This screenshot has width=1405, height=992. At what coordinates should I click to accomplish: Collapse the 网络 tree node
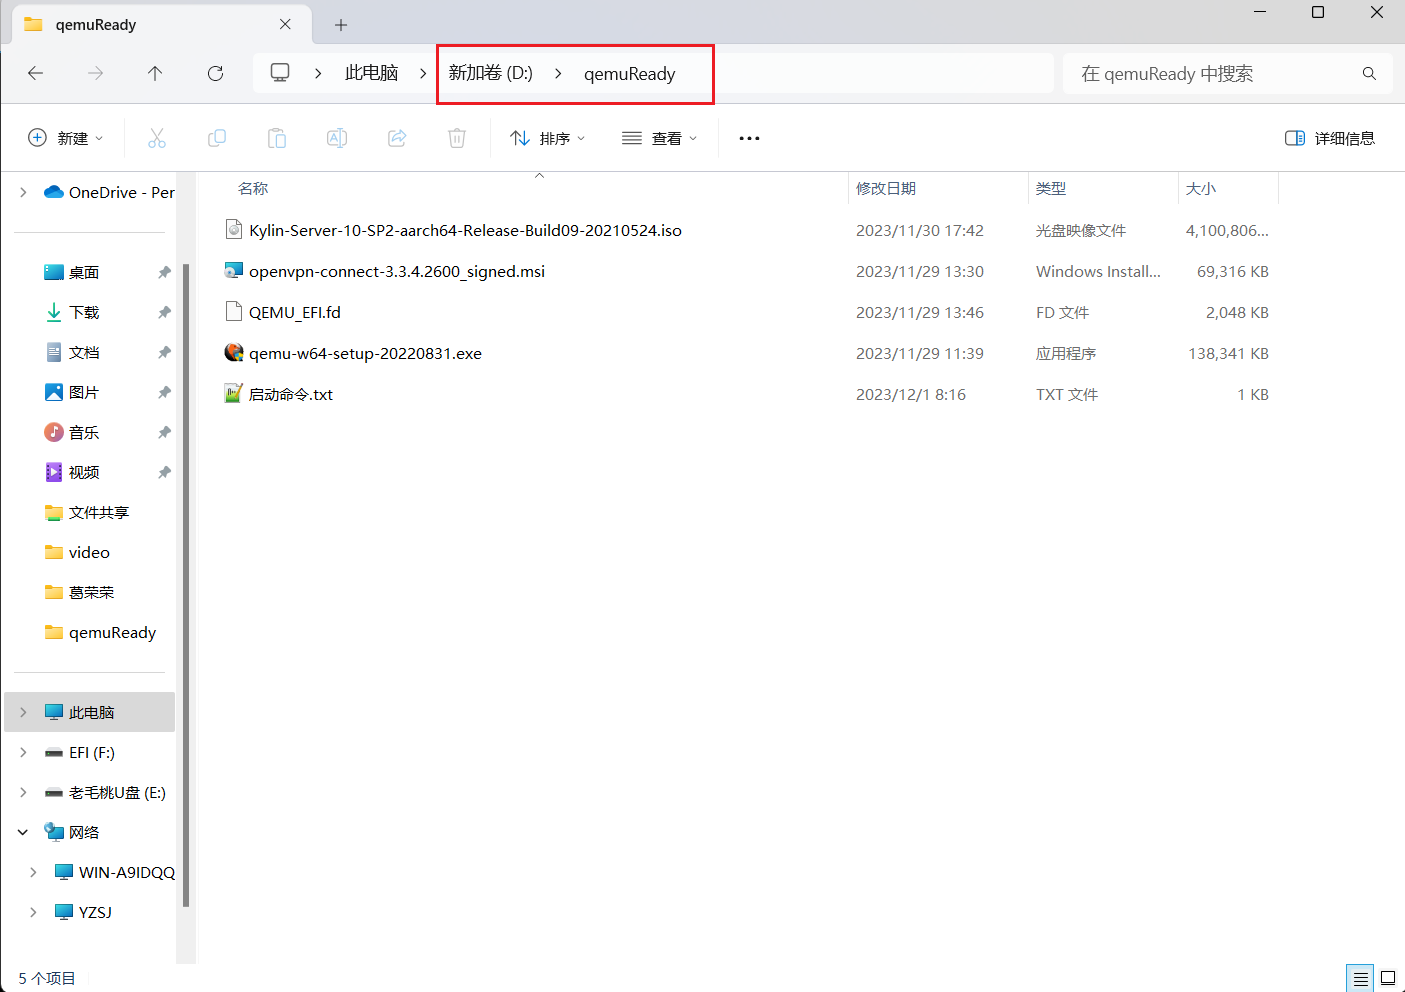pyautogui.click(x=23, y=832)
